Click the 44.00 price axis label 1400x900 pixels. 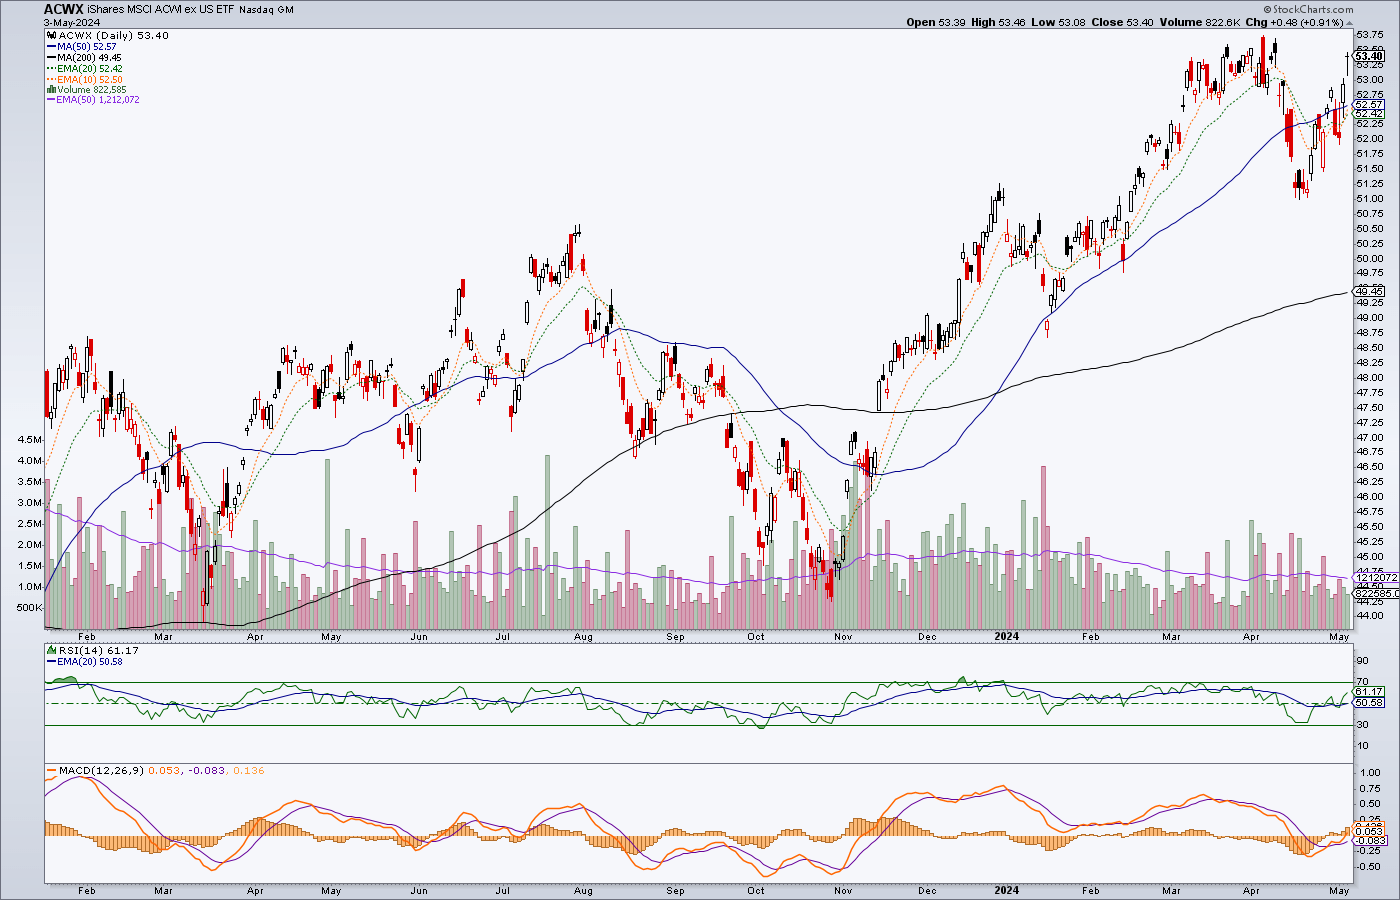[1369, 616]
